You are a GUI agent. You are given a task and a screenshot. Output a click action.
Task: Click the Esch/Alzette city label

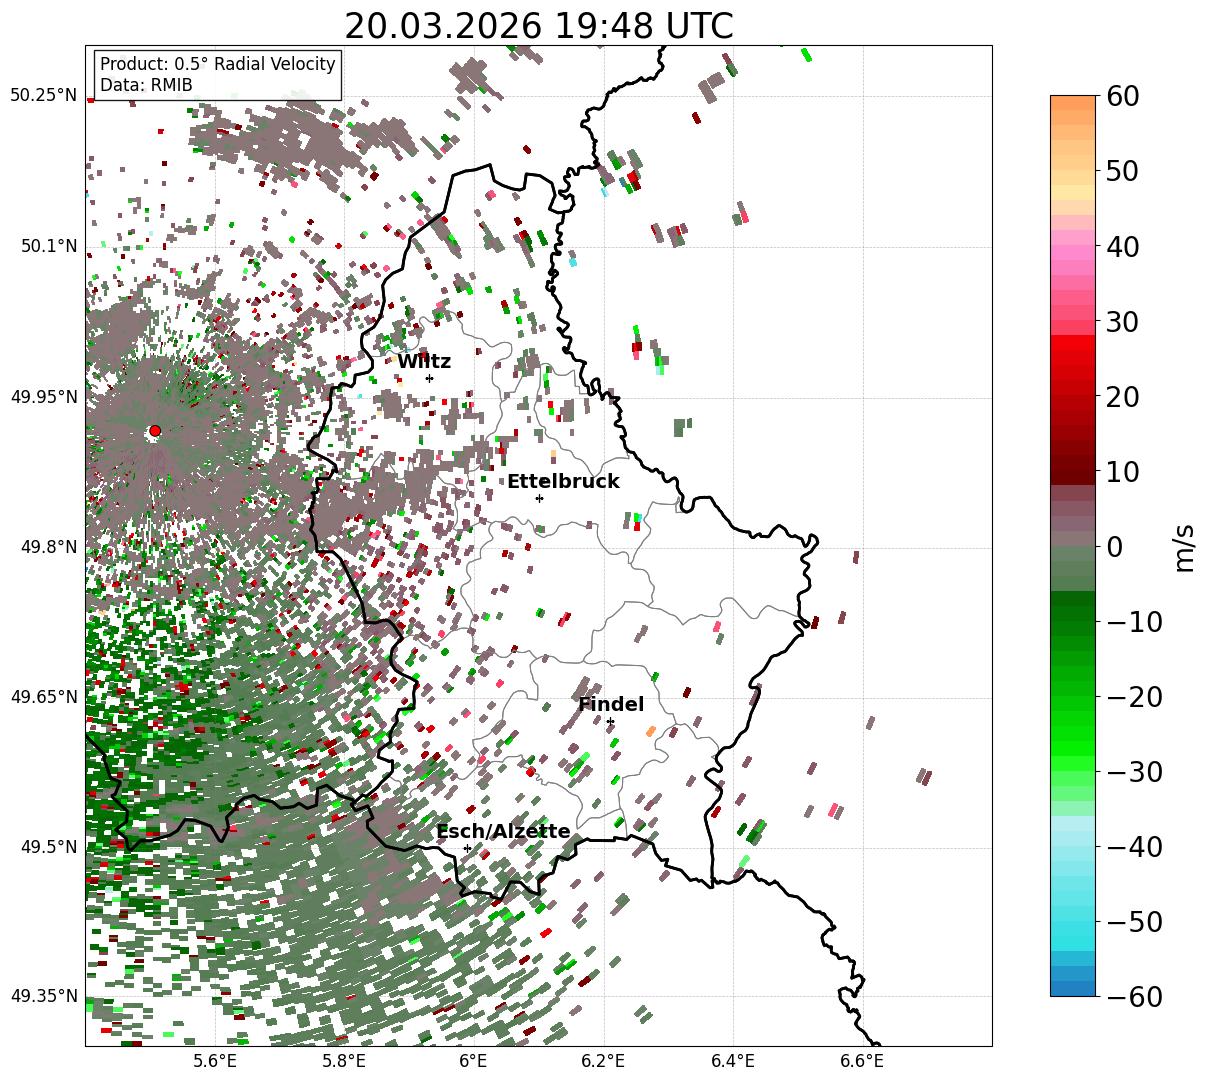pos(503,832)
